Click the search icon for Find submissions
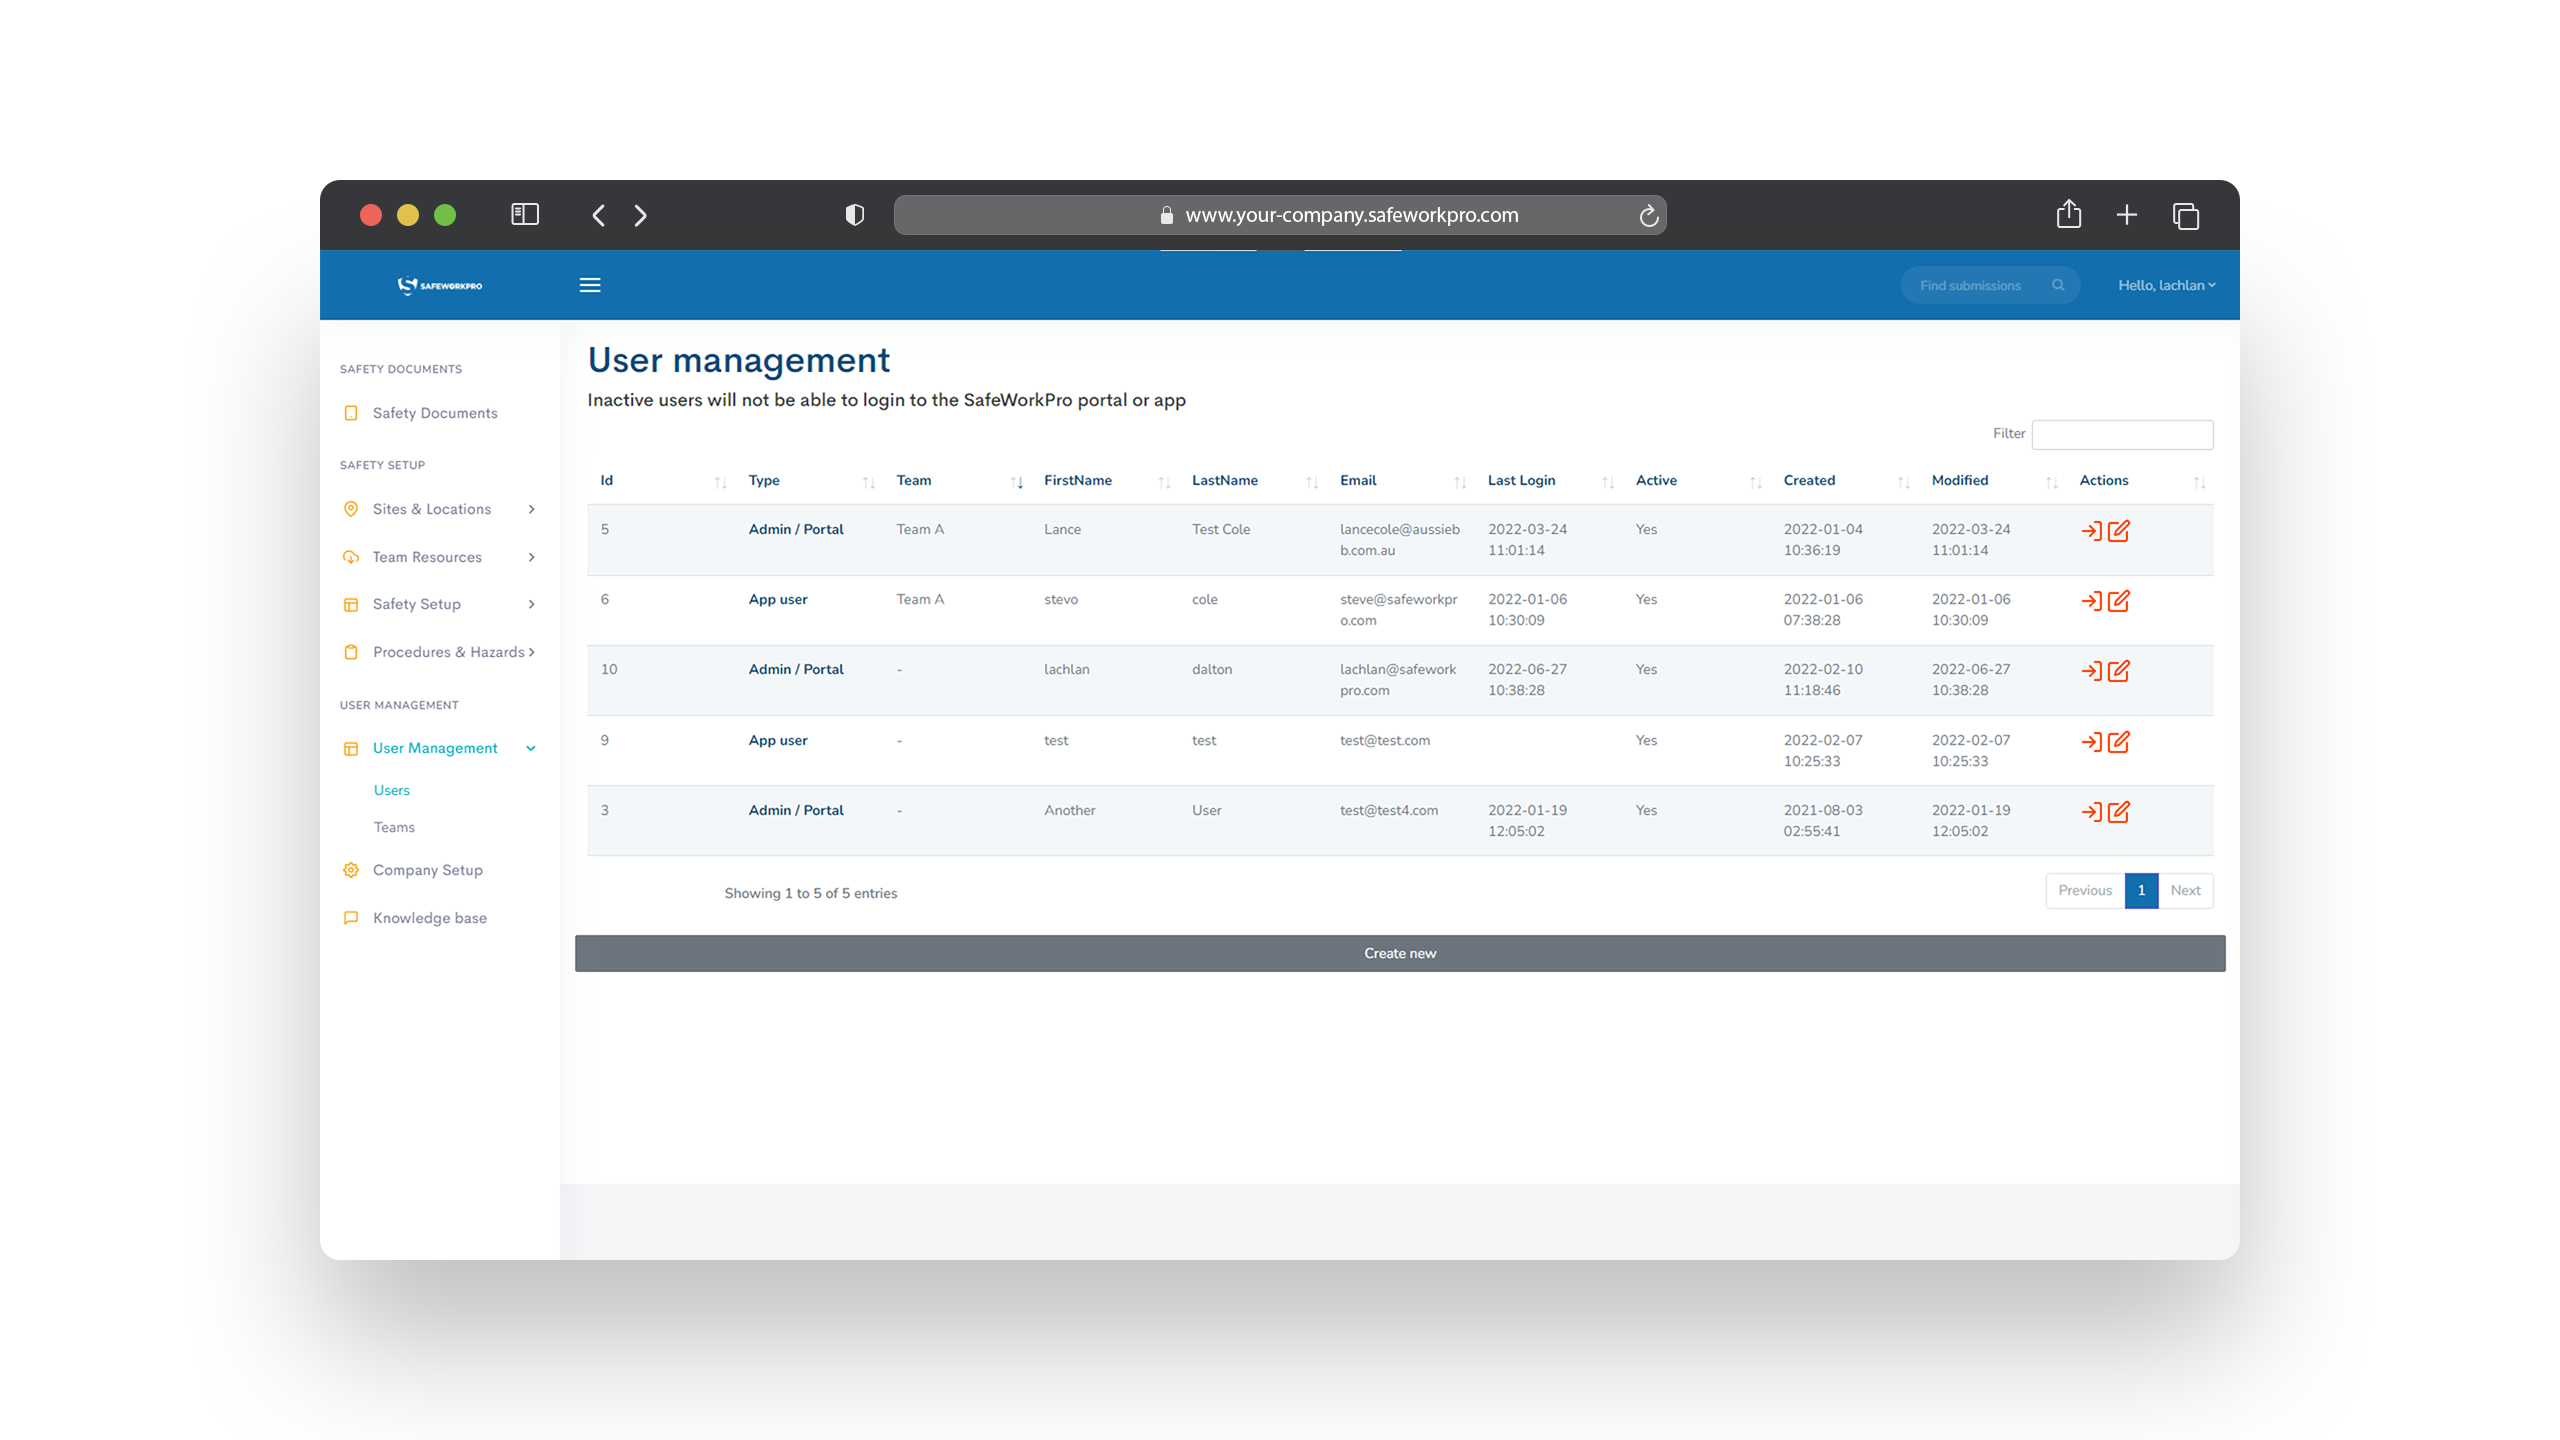This screenshot has width=2560, height=1440. pos(2059,285)
